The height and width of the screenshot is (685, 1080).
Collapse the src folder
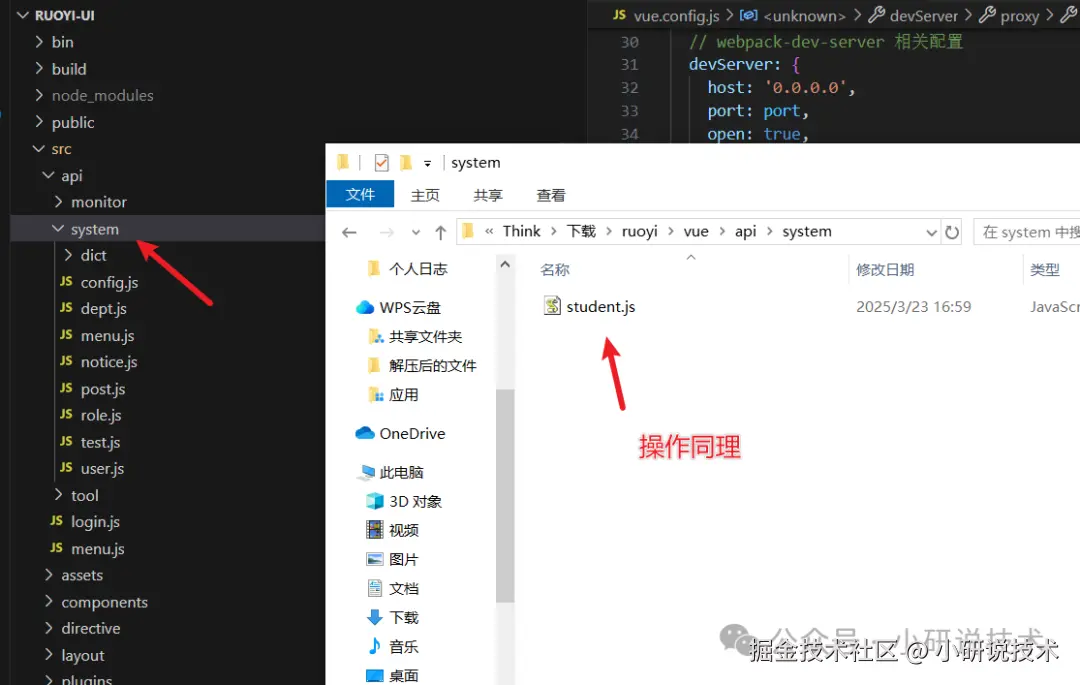click(39, 148)
